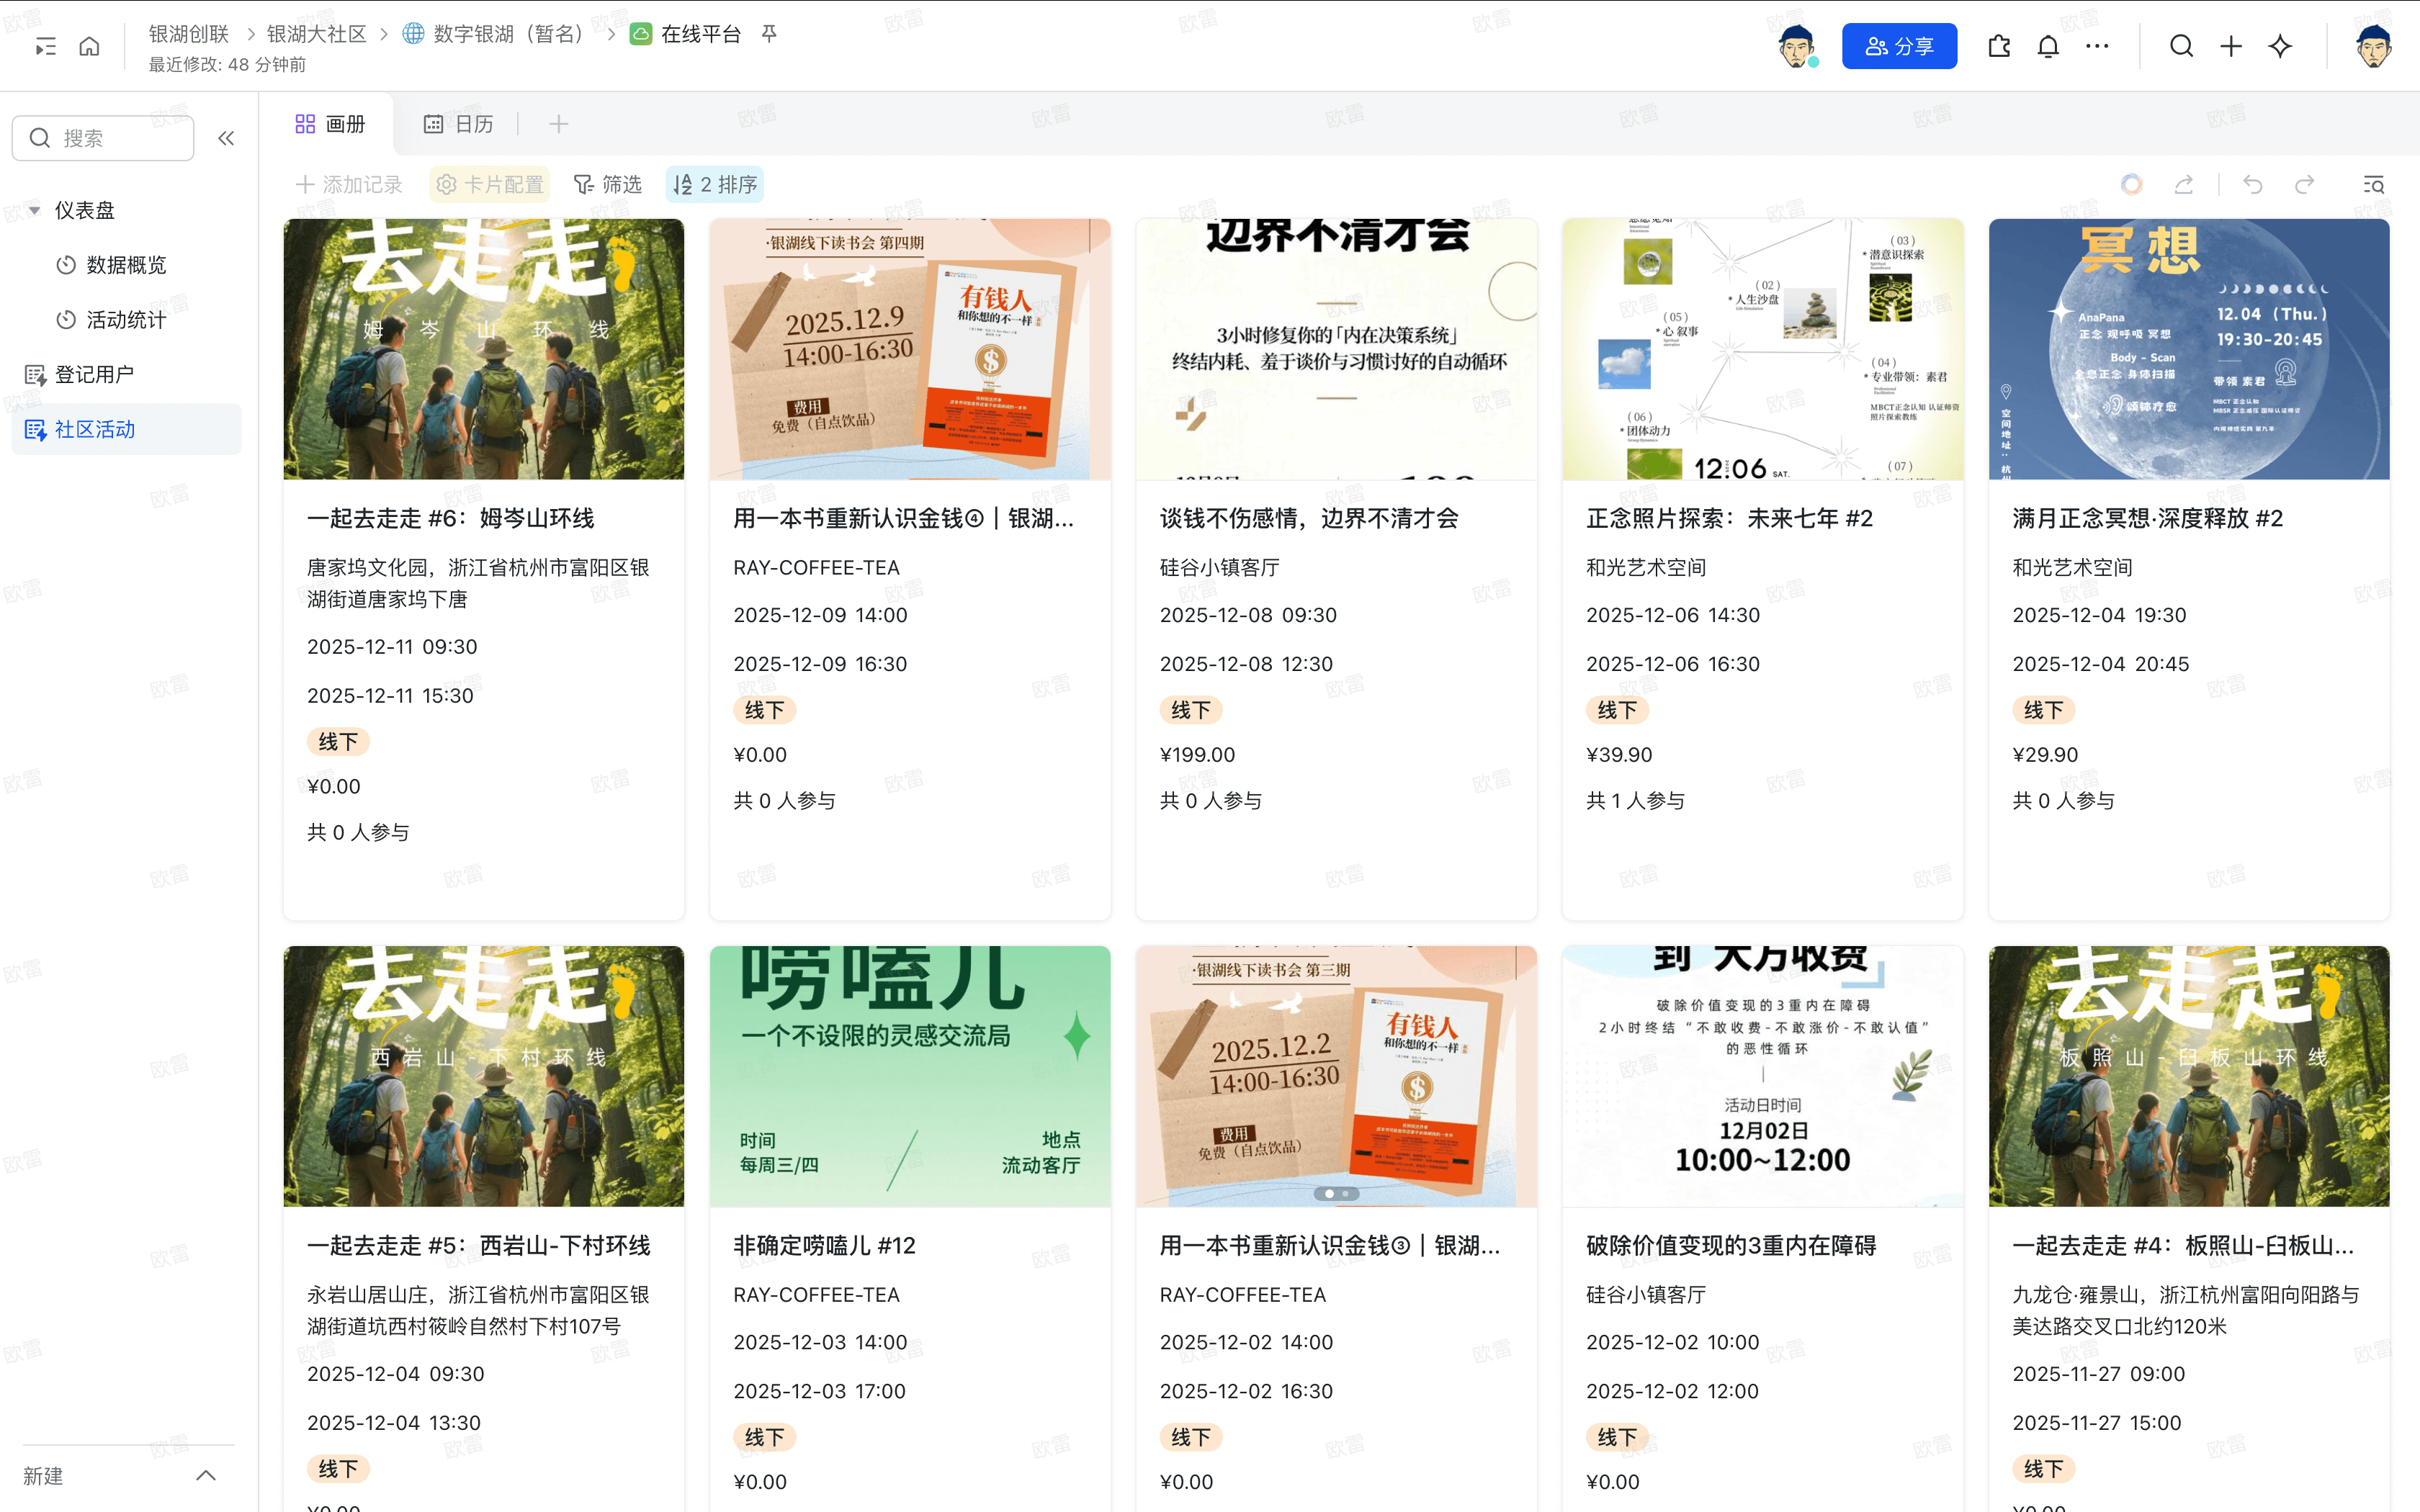This screenshot has width=2420, height=1512.
Task: Click the 分享 share button
Action: (x=1899, y=45)
